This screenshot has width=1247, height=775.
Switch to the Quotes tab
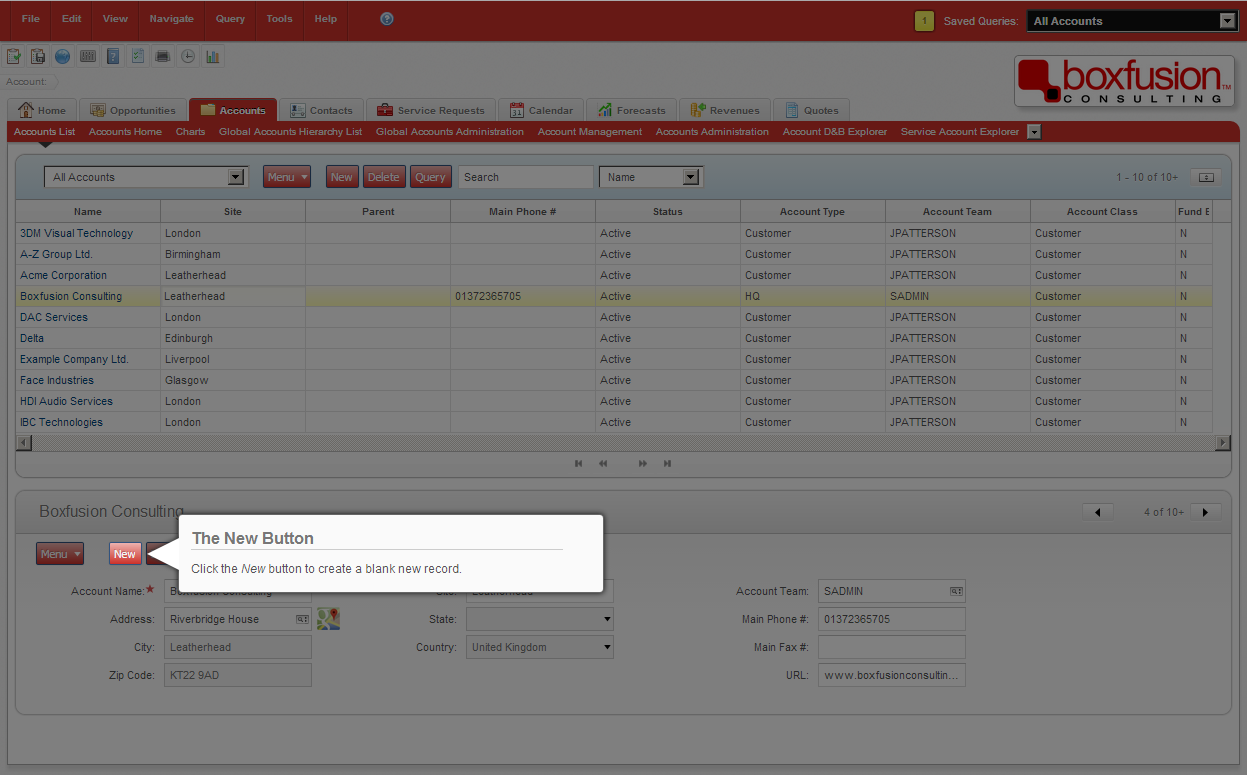pyautogui.click(x=811, y=110)
